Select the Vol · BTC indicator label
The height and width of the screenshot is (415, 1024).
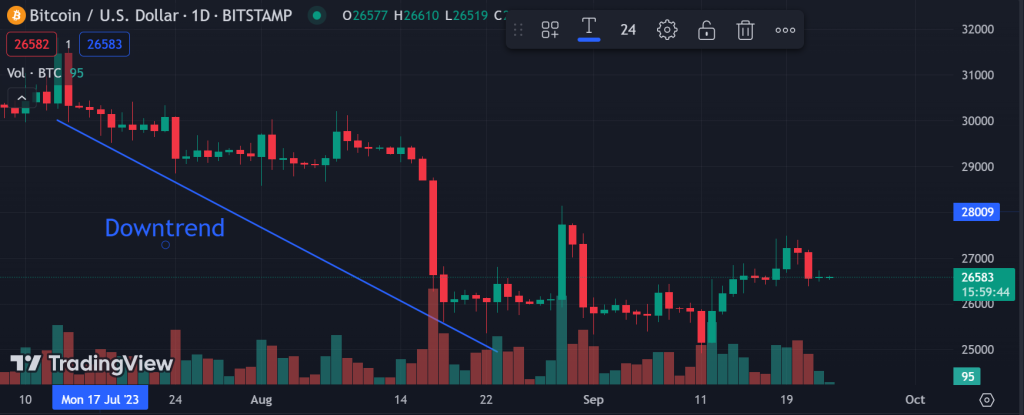pos(34,73)
